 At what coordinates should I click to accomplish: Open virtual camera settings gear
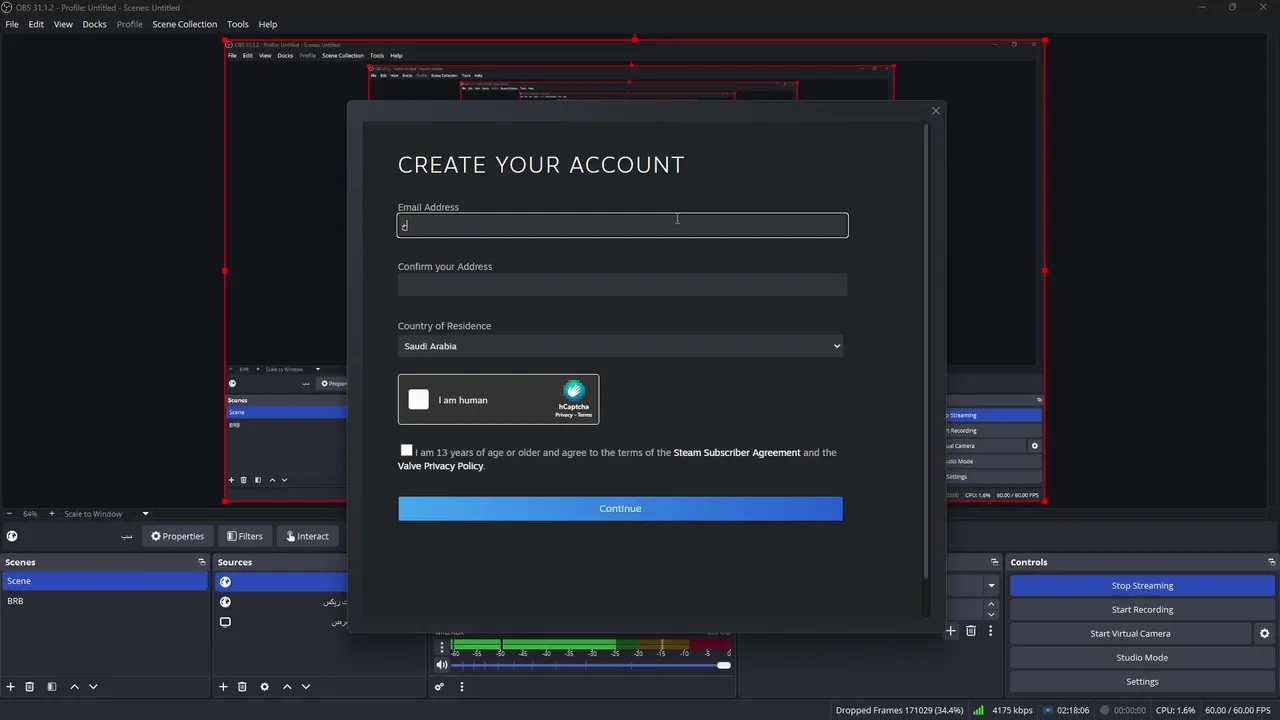(1264, 634)
